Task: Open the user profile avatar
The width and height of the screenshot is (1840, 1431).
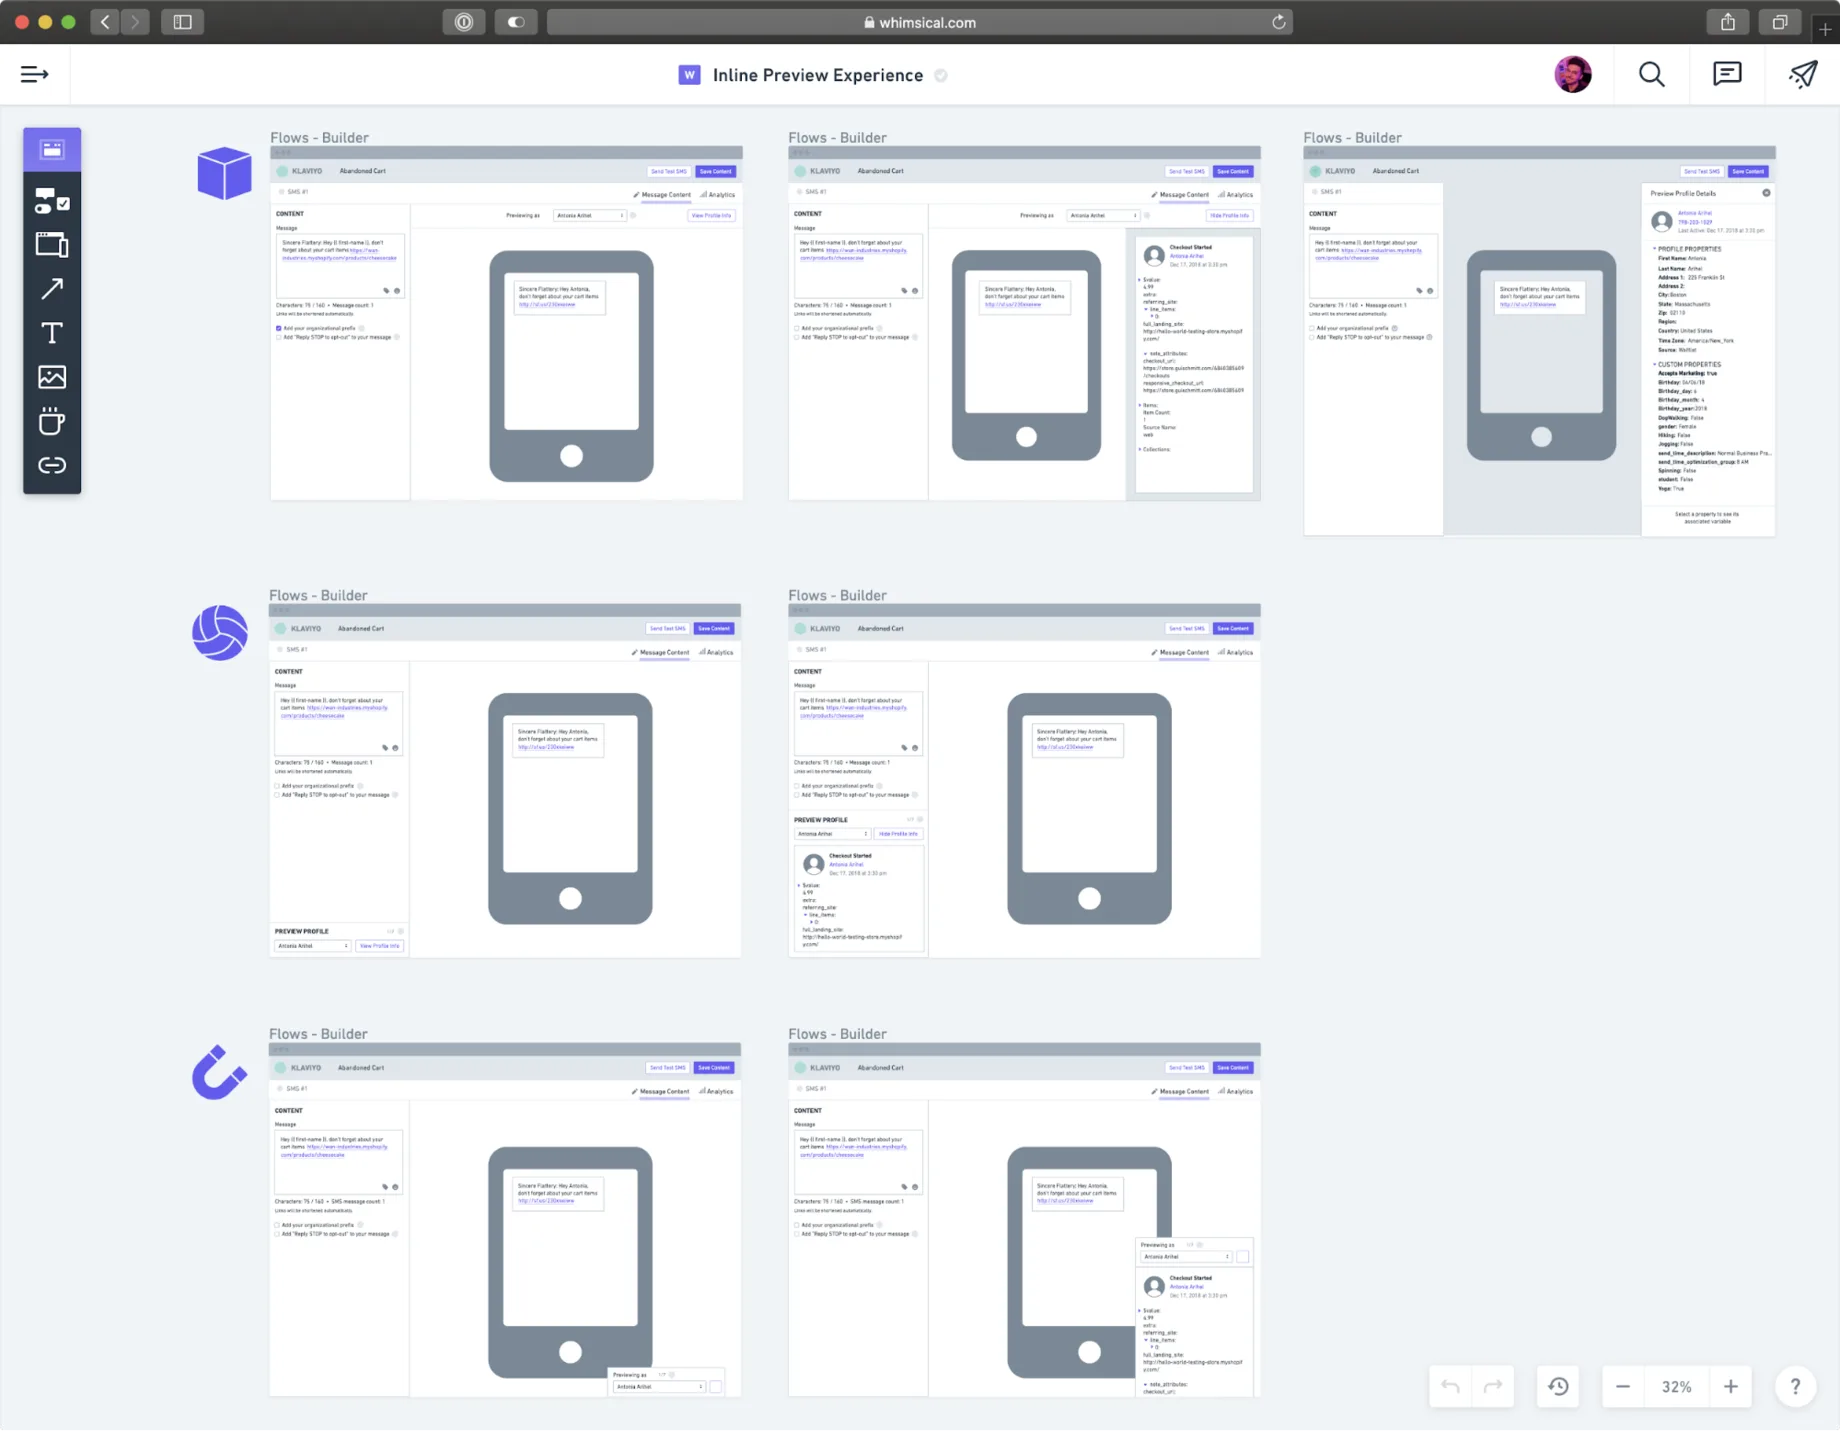Action: [1573, 74]
